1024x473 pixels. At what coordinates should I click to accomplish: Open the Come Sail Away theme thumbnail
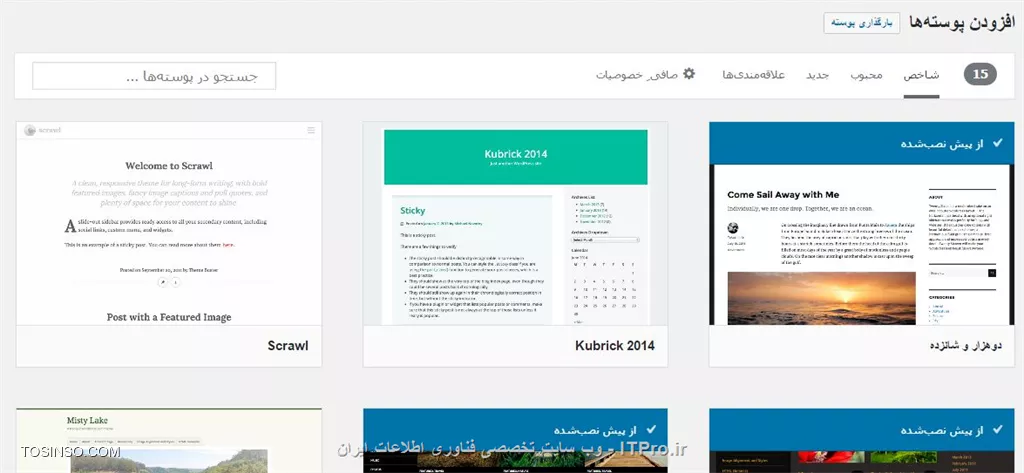point(861,223)
